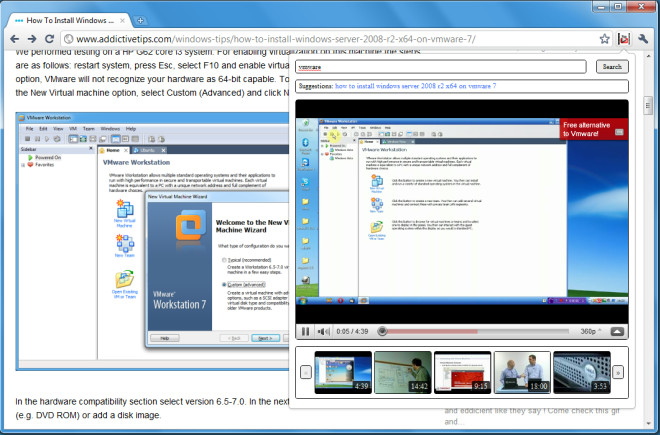The width and height of the screenshot is (660, 435).
Task: Open the video search extension icon
Action: [624, 39]
